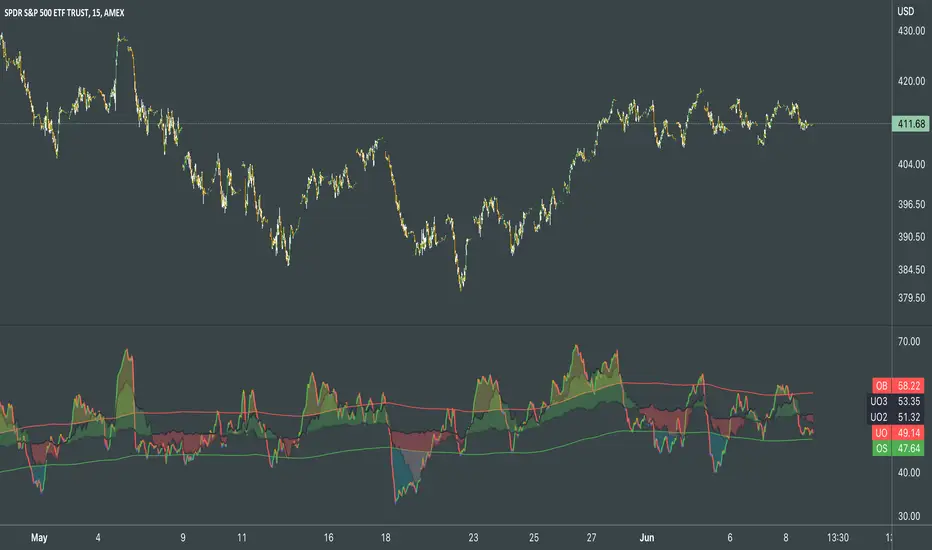This screenshot has height=550, width=932.
Task: Click the May label on time axis
Action: tap(39, 538)
